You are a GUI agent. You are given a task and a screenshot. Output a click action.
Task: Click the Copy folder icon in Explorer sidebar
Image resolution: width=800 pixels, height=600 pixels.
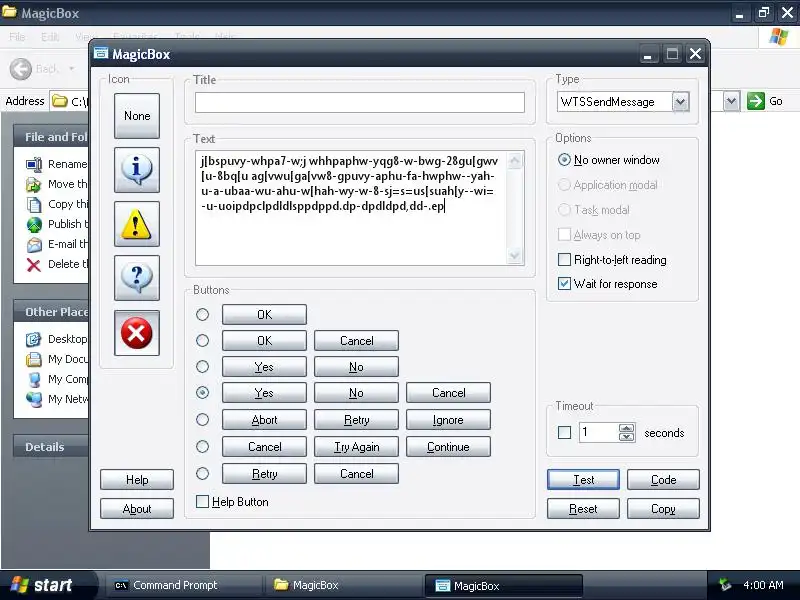pos(34,204)
